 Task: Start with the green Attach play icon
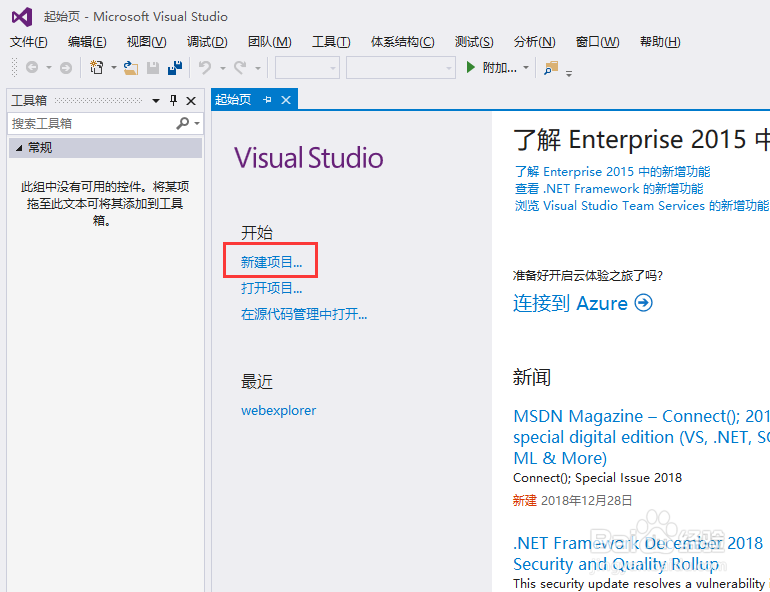pyautogui.click(x=470, y=67)
